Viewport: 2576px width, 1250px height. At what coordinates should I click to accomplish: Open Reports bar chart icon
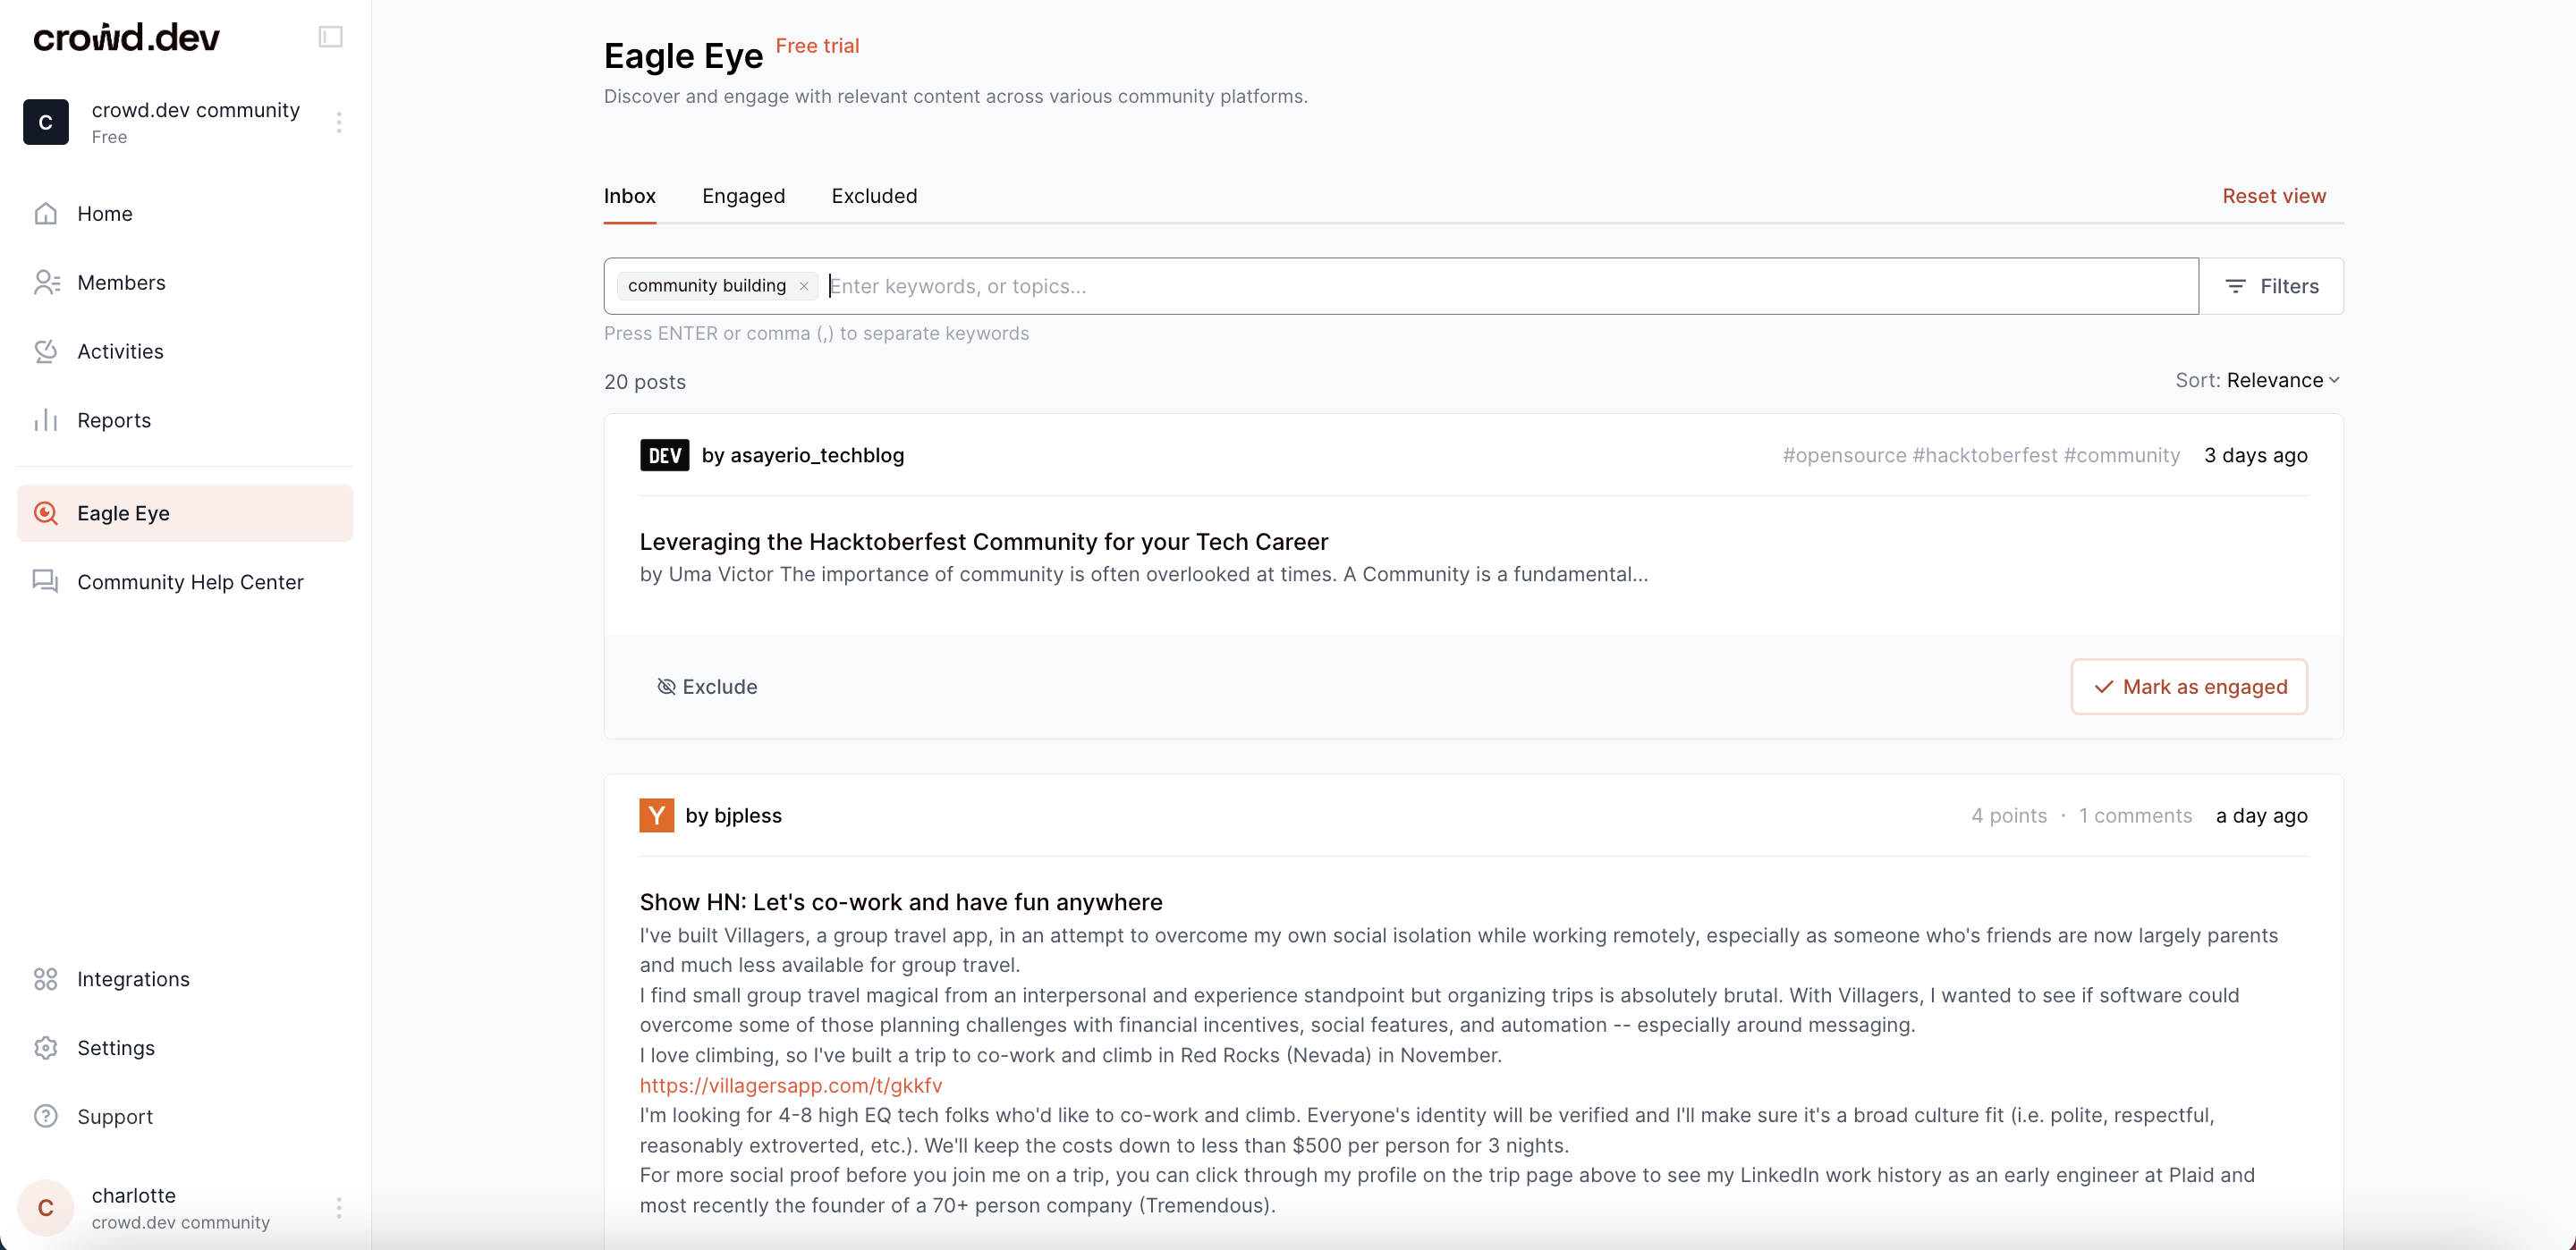click(x=46, y=420)
